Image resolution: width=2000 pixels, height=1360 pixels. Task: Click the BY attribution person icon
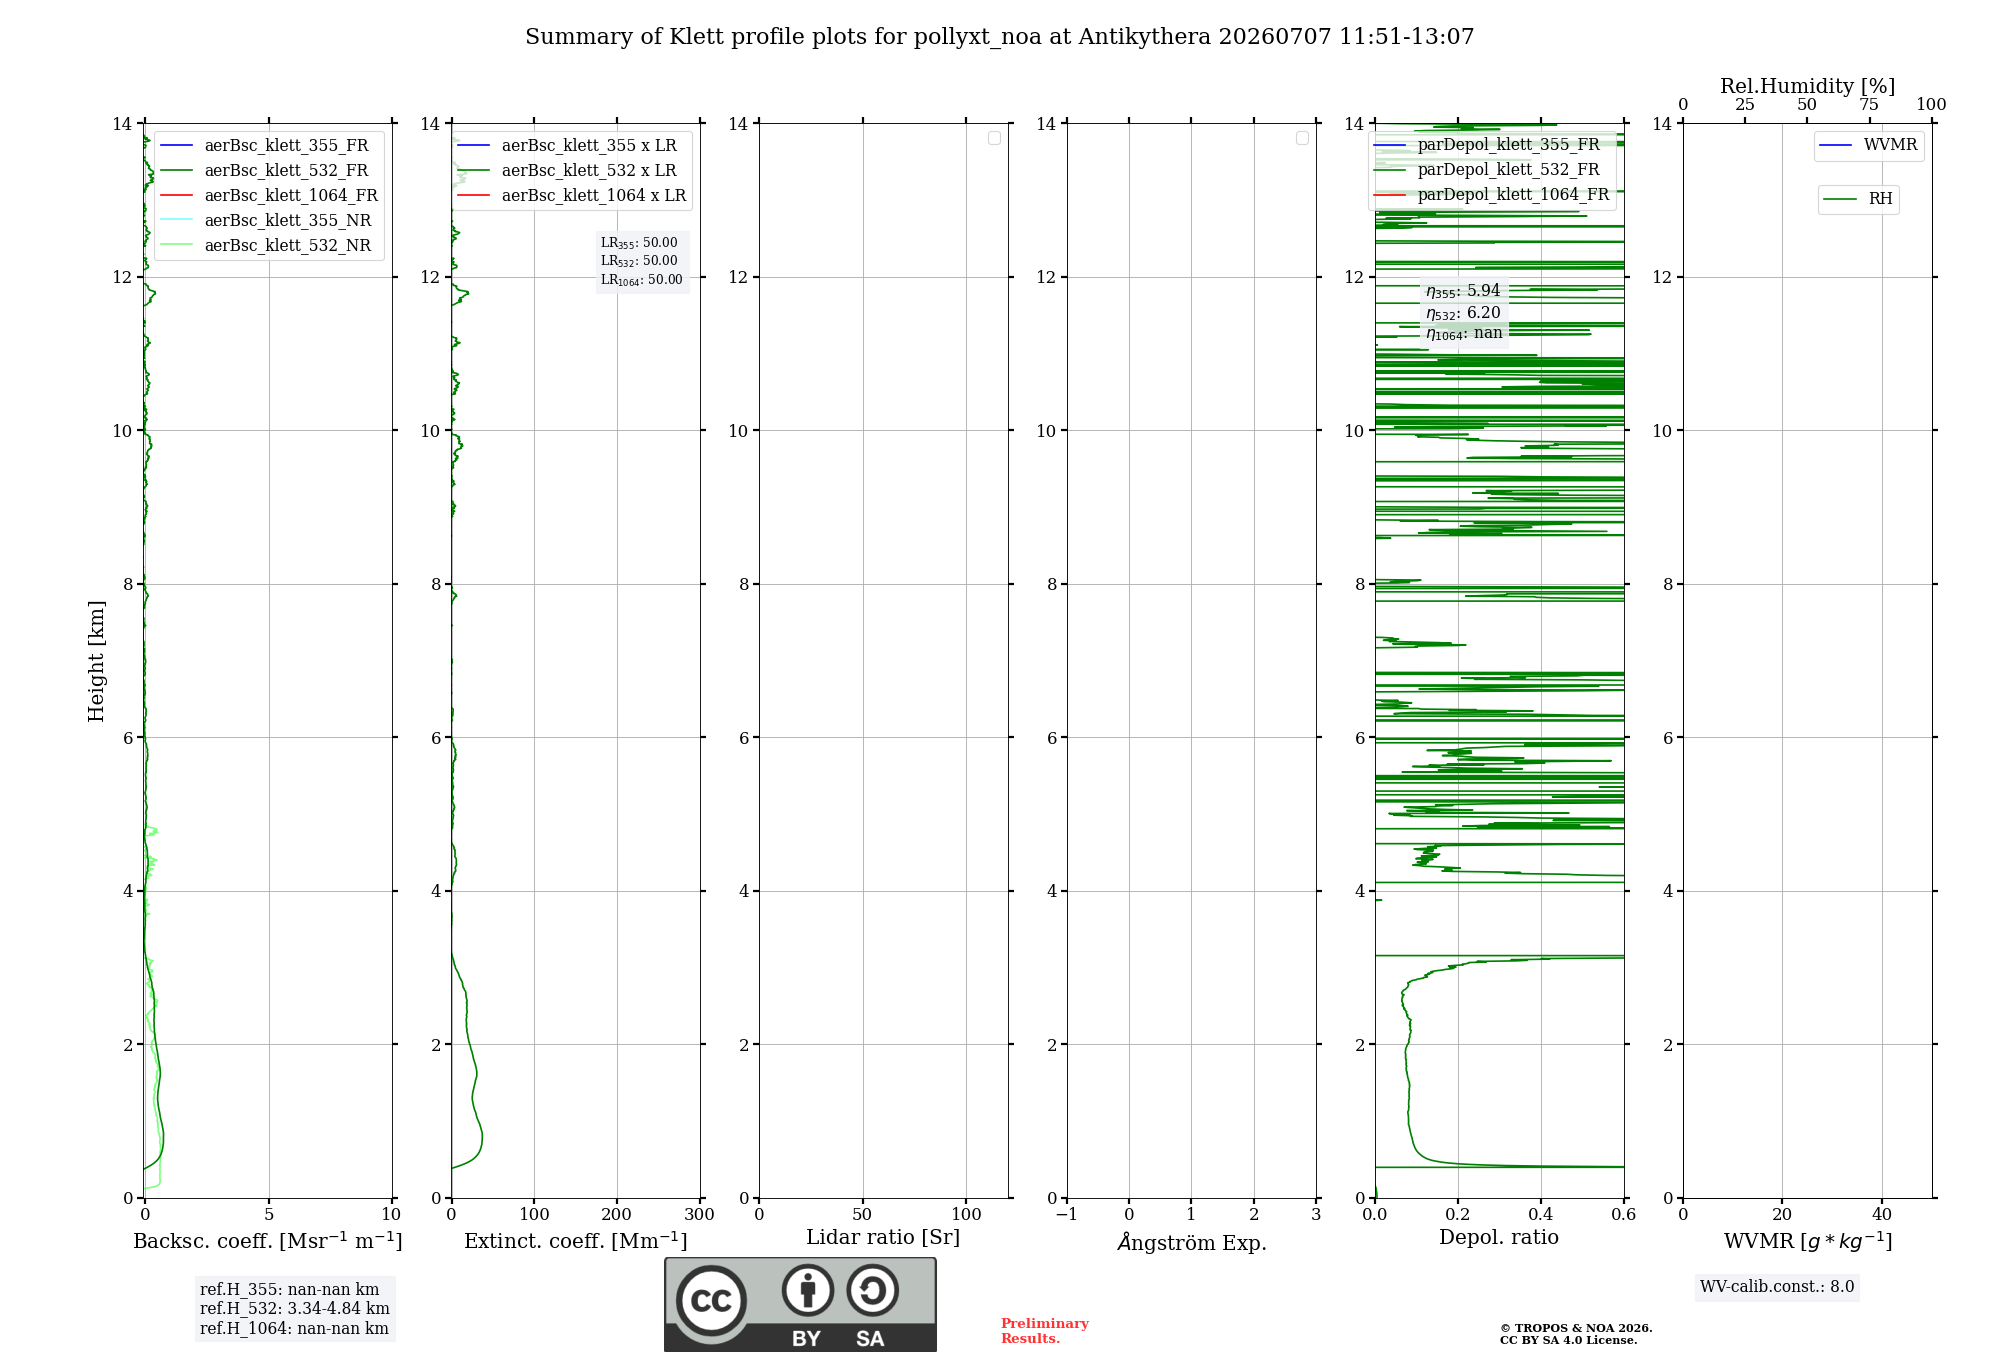pos(808,1290)
